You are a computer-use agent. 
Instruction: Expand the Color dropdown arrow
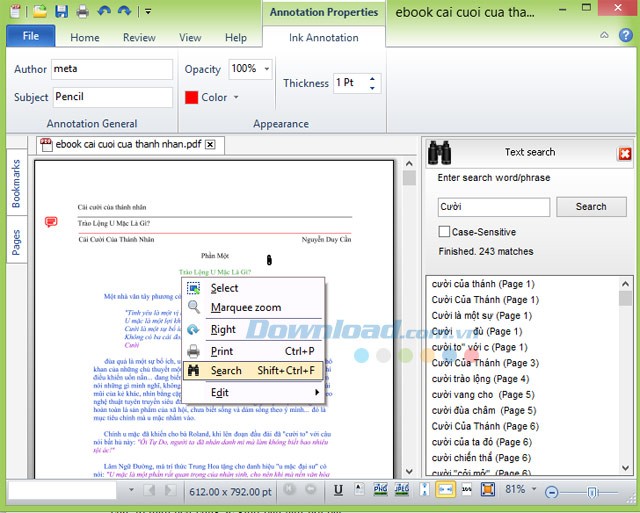click(236, 98)
